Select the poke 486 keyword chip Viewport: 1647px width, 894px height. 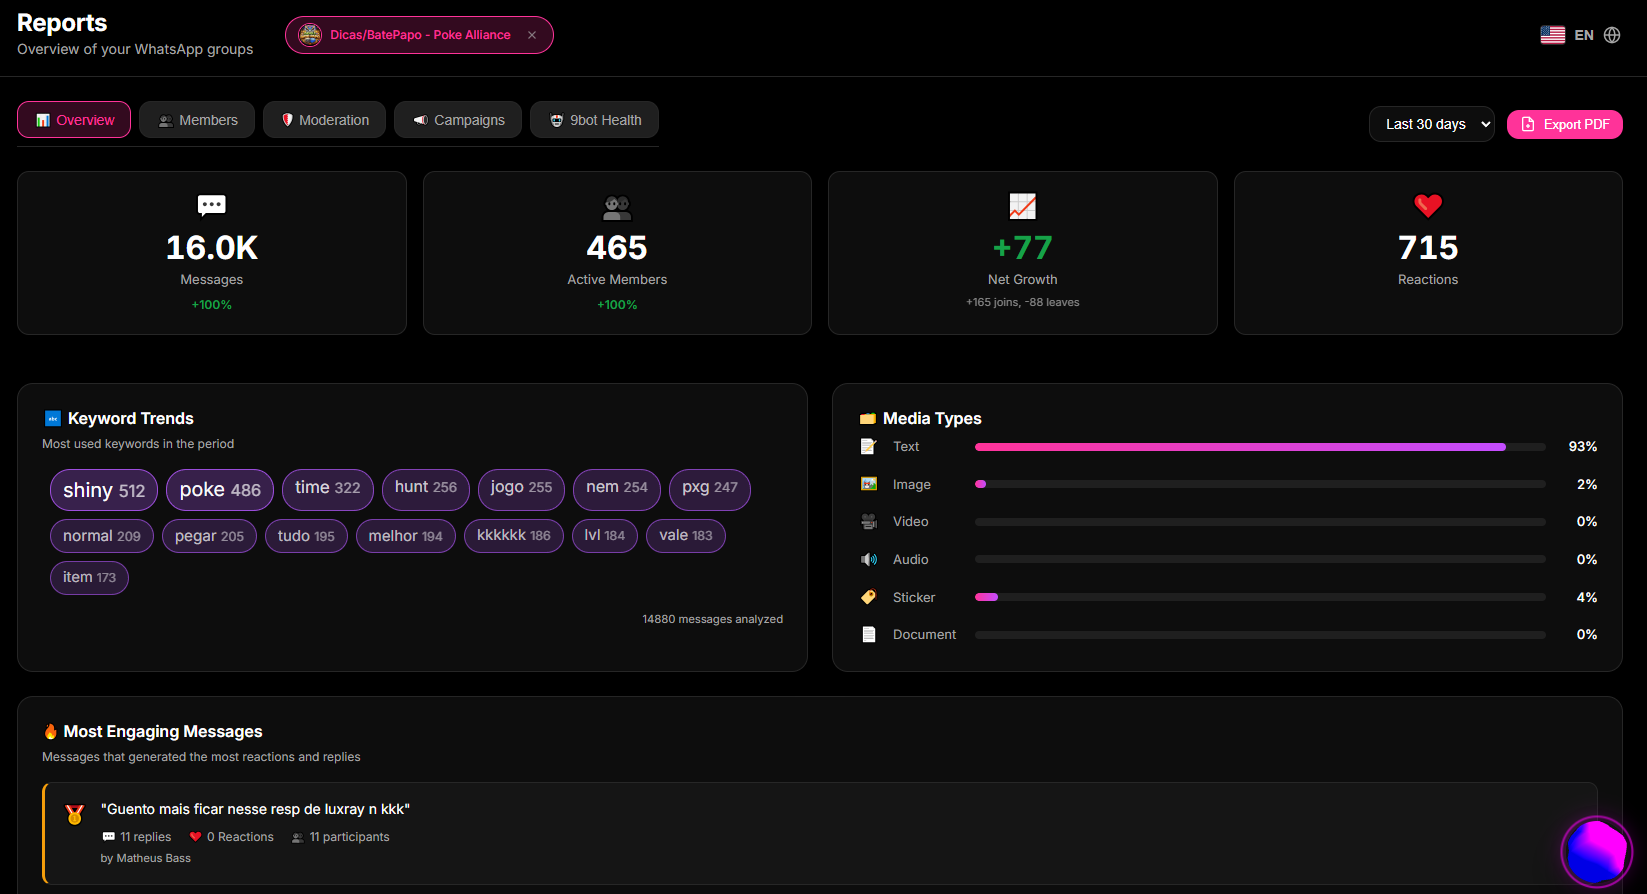point(220,490)
